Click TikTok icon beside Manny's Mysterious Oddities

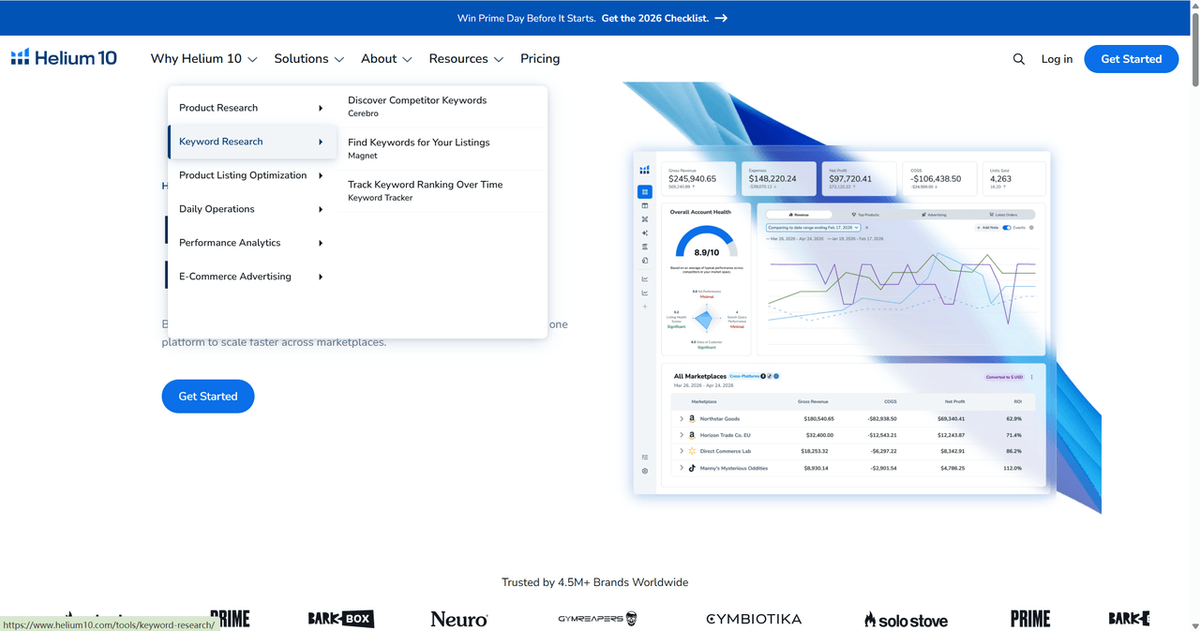coord(692,468)
